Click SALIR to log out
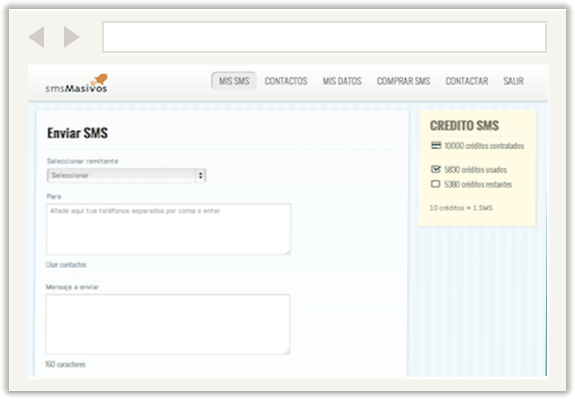575x399 pixels. [x=513, y=81]
